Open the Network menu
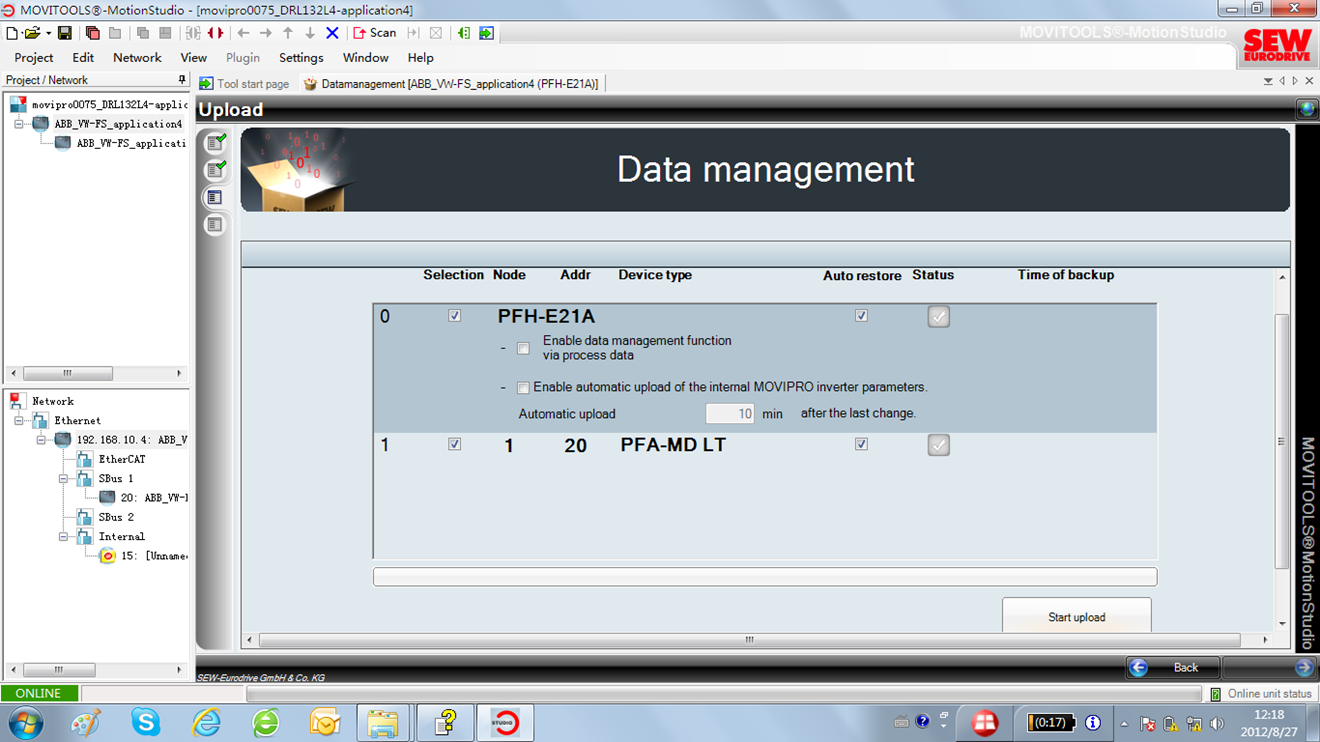1320x742 pixels. pos(137,58)
